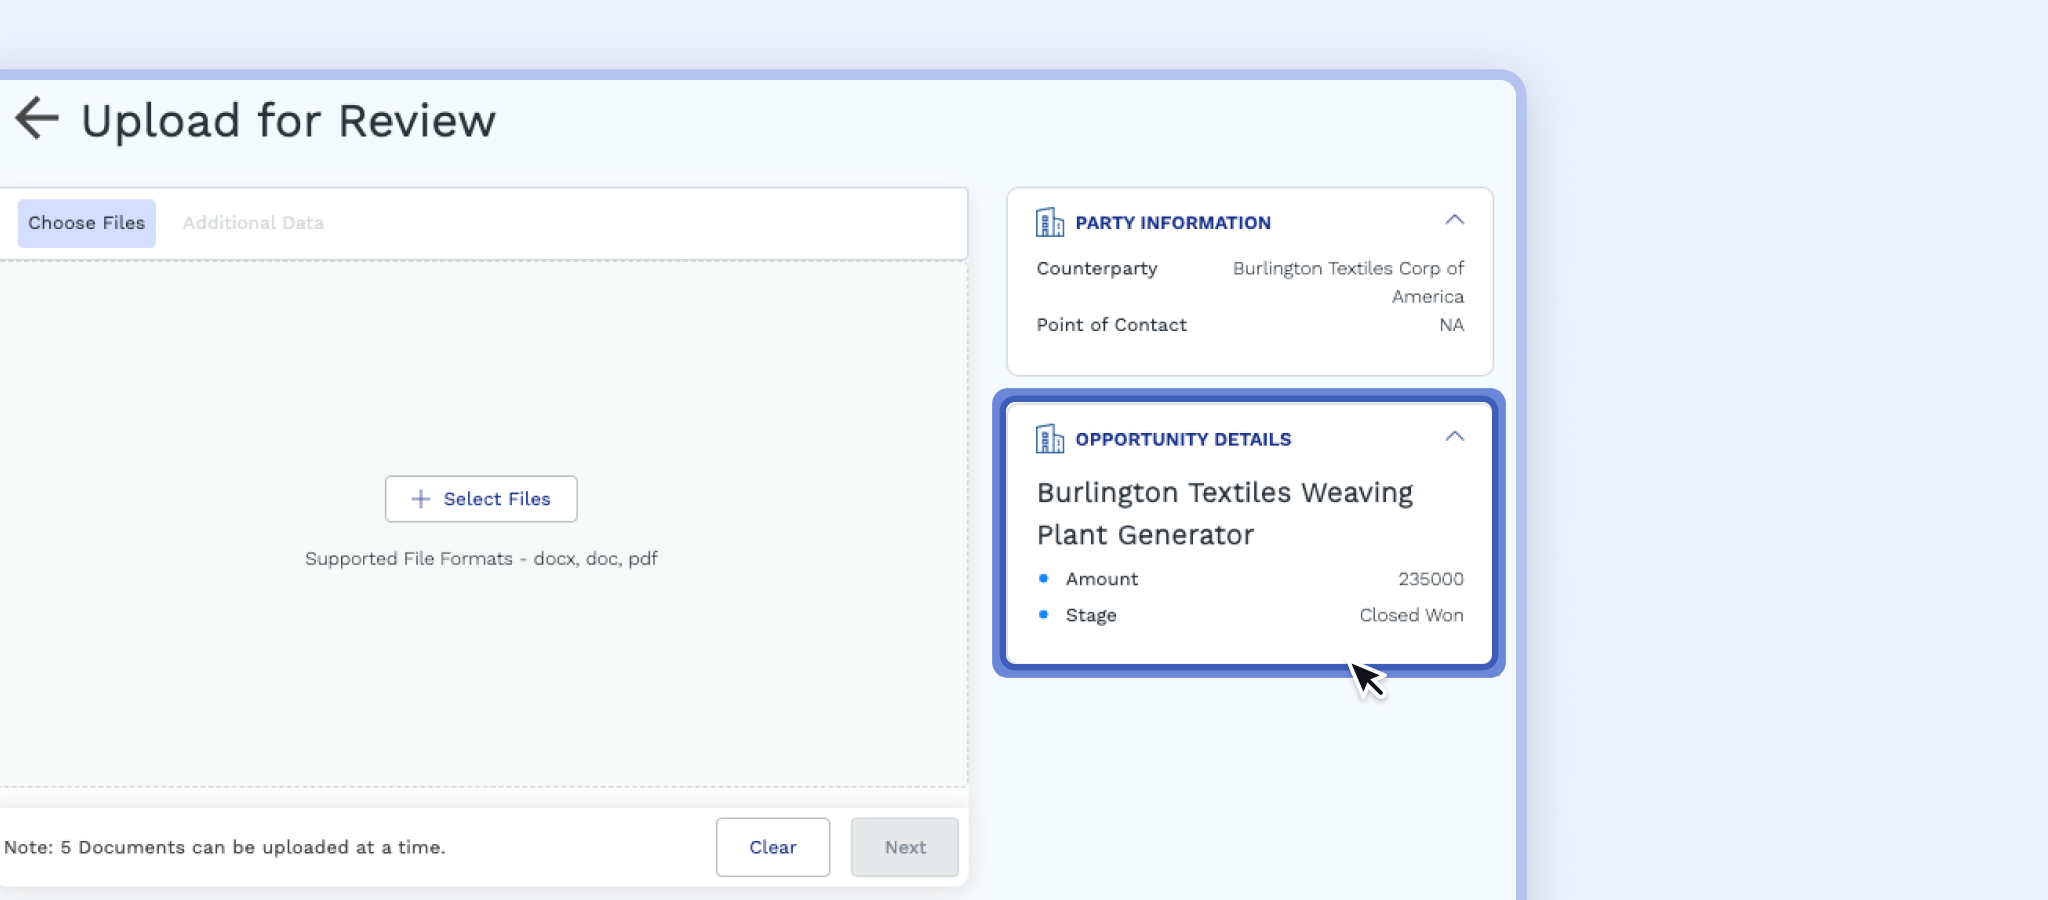Click the Point of Contact label
This screenshot has width=2048, height=900.
1111,325
